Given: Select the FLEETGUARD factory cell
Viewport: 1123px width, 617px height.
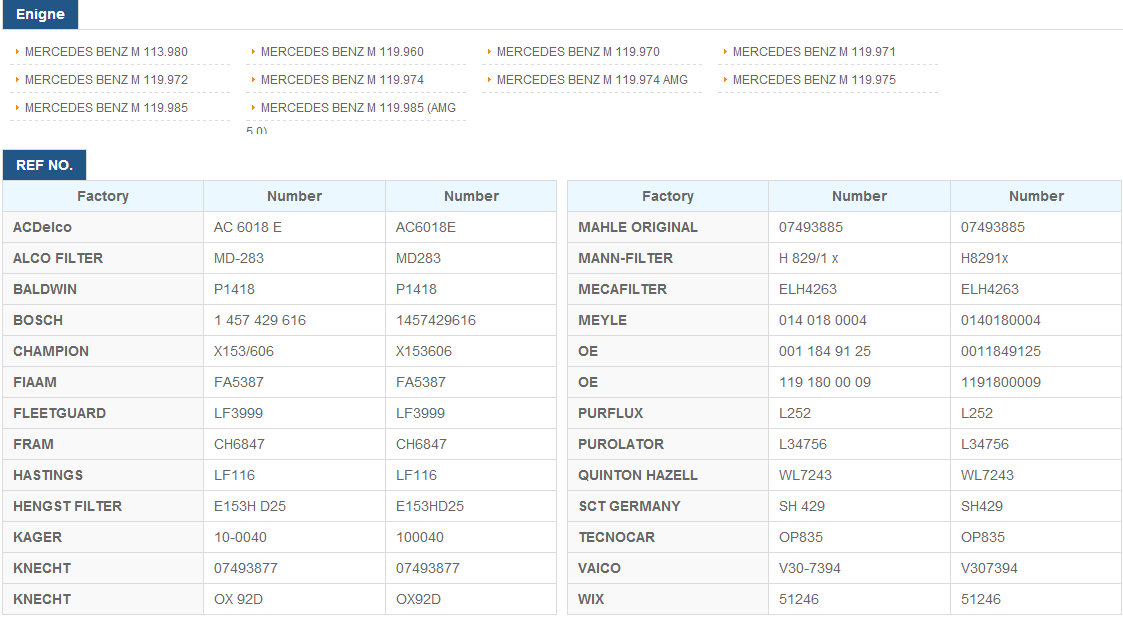Looking at the screenshot, I should click(x=103, y=413).
